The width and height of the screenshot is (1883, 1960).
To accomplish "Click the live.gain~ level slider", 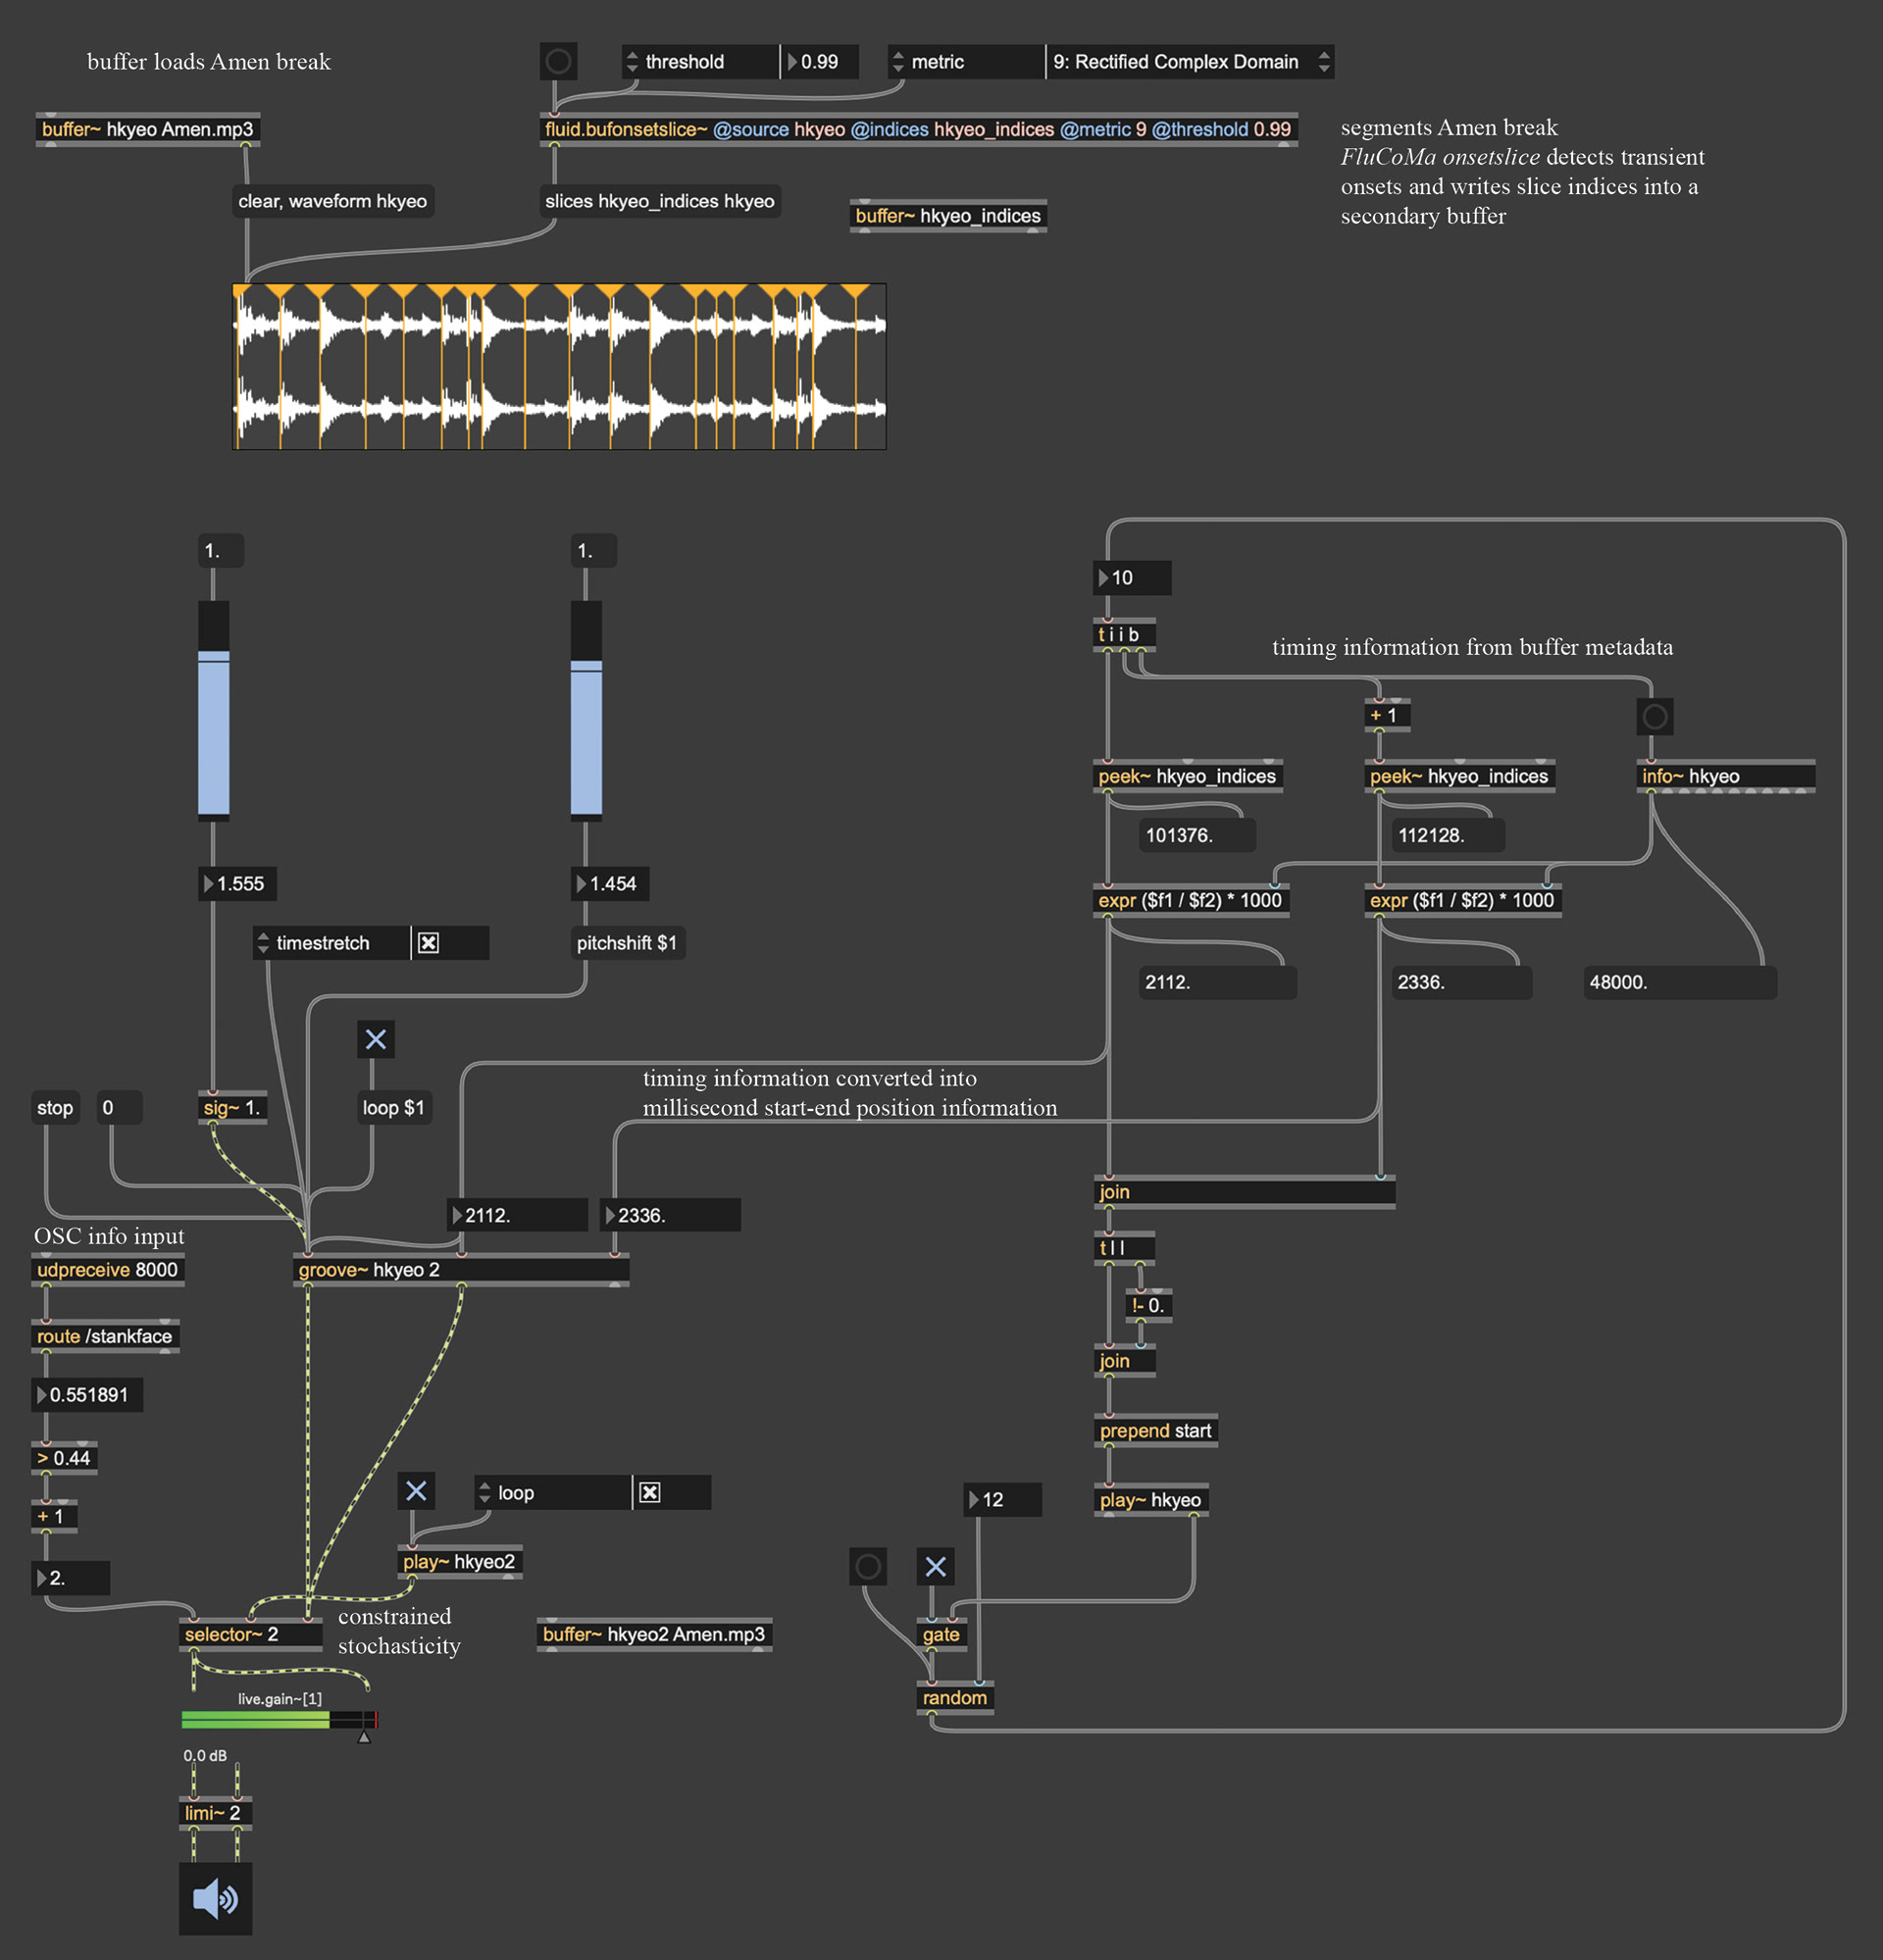I will click(x=279, y=1719).
